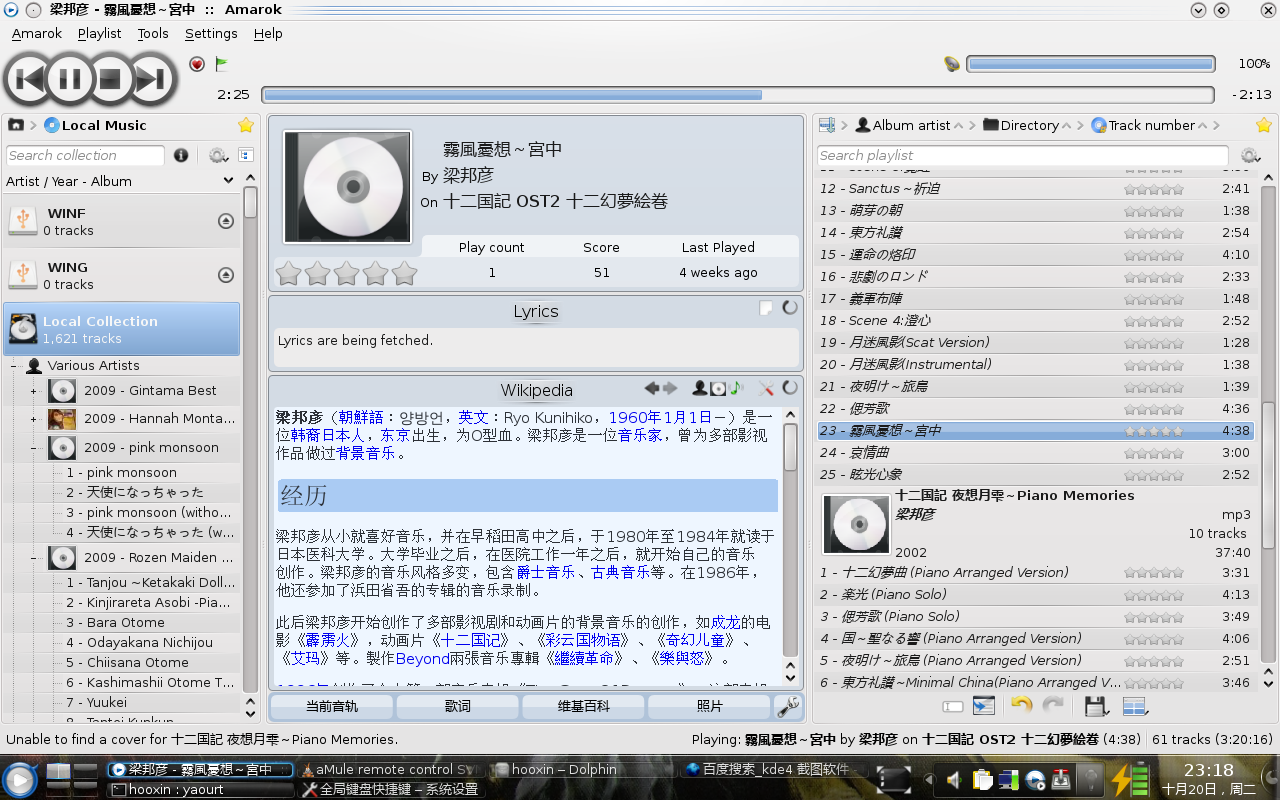This screenshot has height=800, width=1280.
Task: Show Wikipedia artist page icon
Action: [x=700, y=388]
